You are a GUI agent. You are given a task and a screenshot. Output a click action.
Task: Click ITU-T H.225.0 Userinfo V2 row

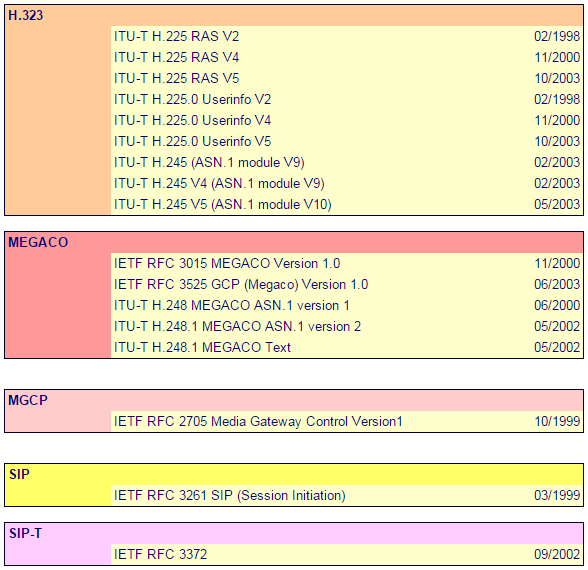[x=347, y=99]
